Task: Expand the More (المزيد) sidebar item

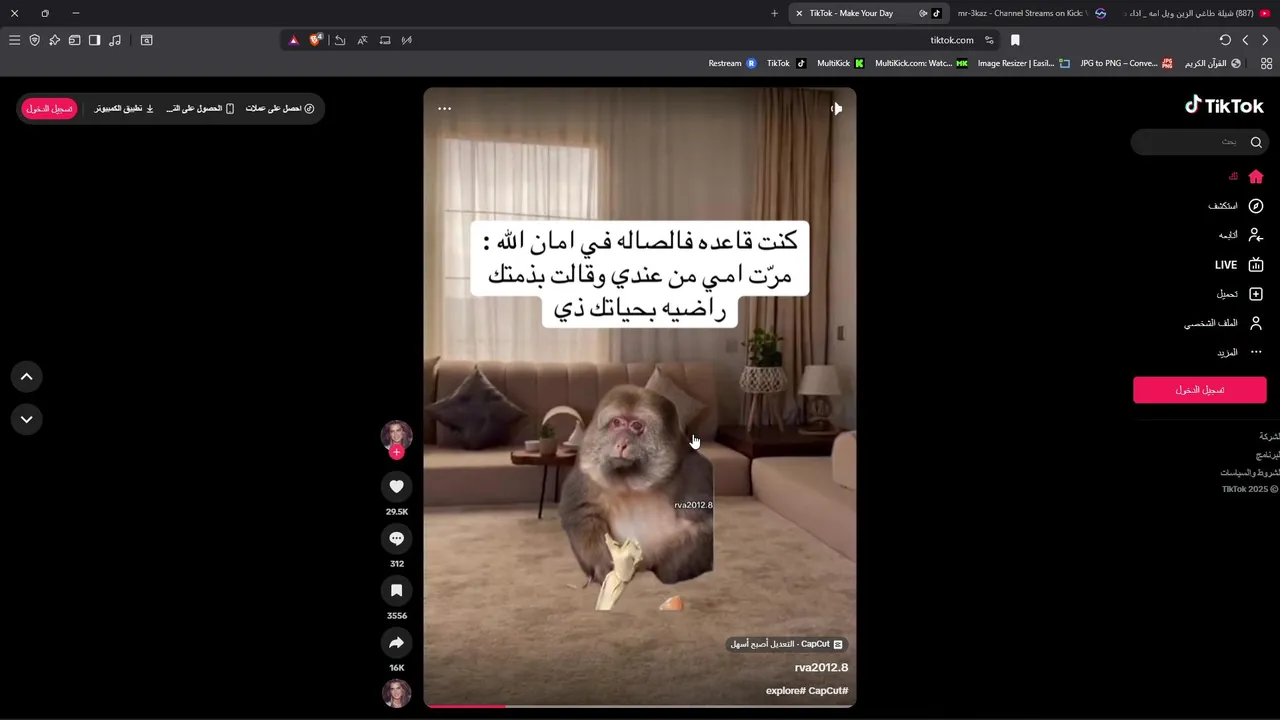Action: click(1240, 352)
